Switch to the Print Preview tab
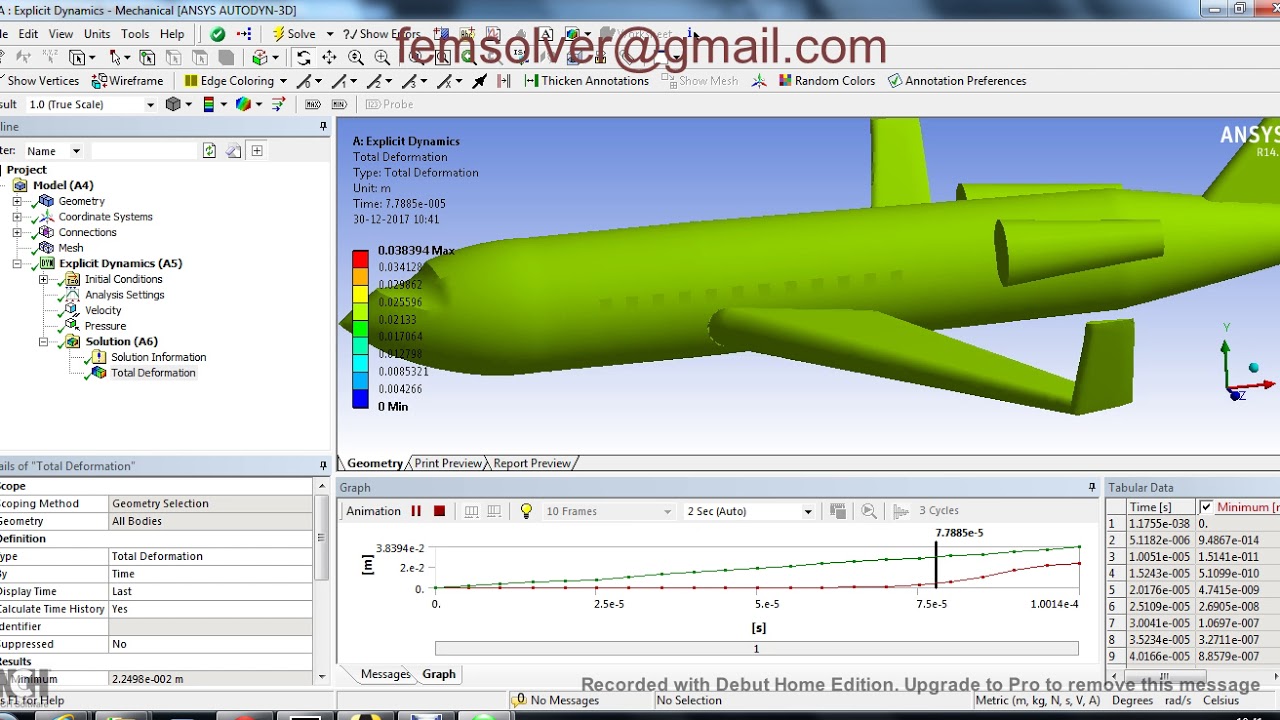The image size is (1280, 720). tap(448, 463)
